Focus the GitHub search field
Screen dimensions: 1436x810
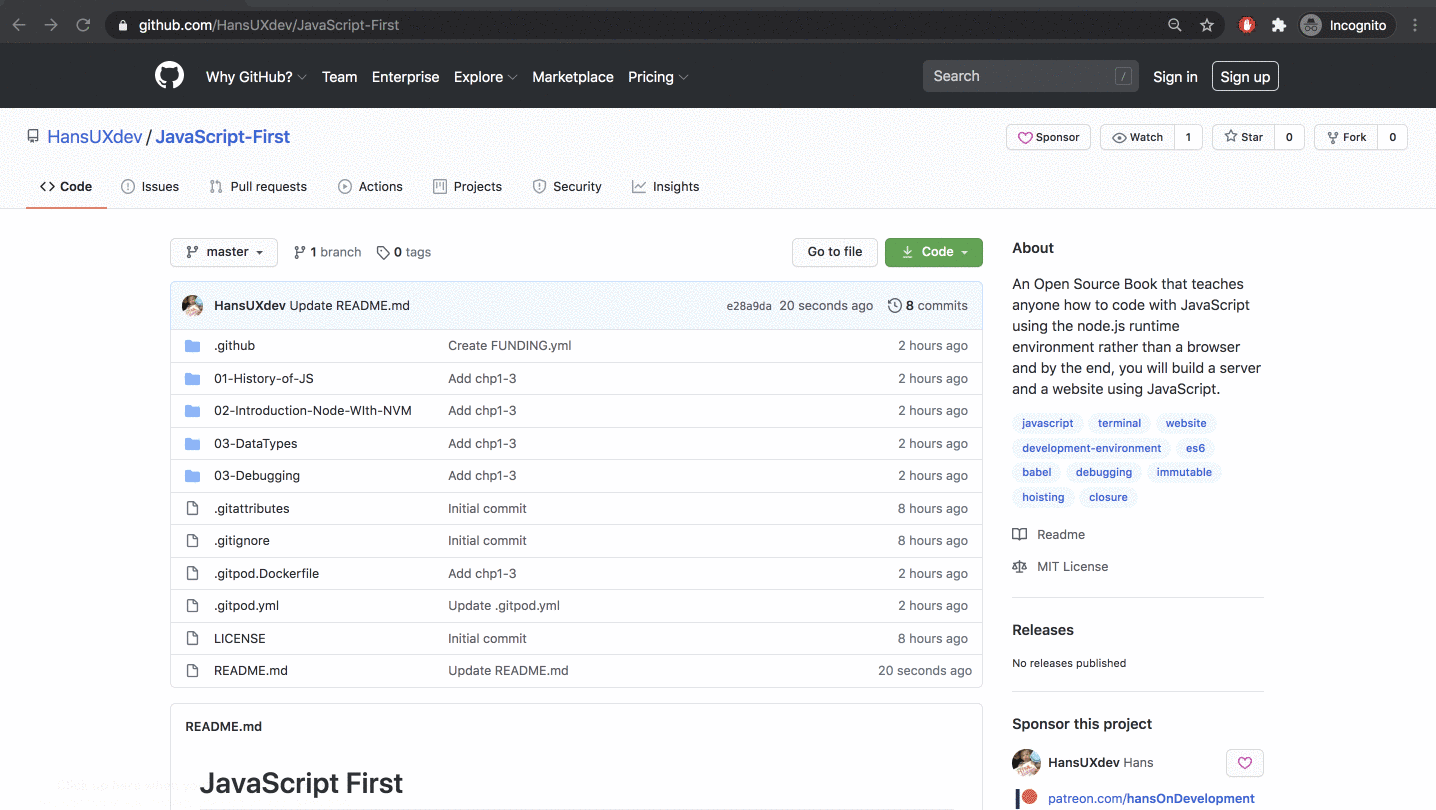(1020, 76)
